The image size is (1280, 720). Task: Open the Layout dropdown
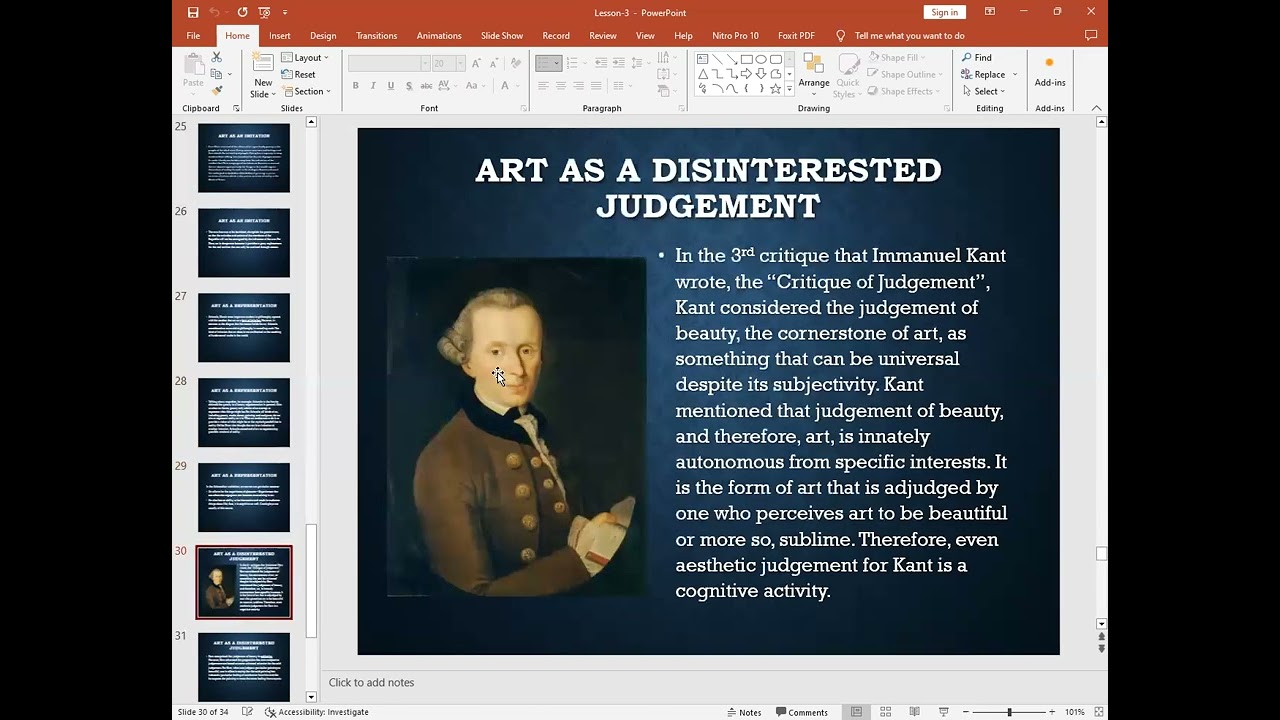305,57
